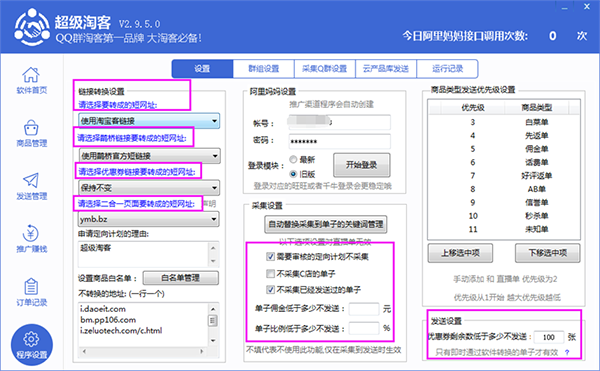Click the 开始登录 button
This screenshot has height=371, width=600.
click(362, 165)
